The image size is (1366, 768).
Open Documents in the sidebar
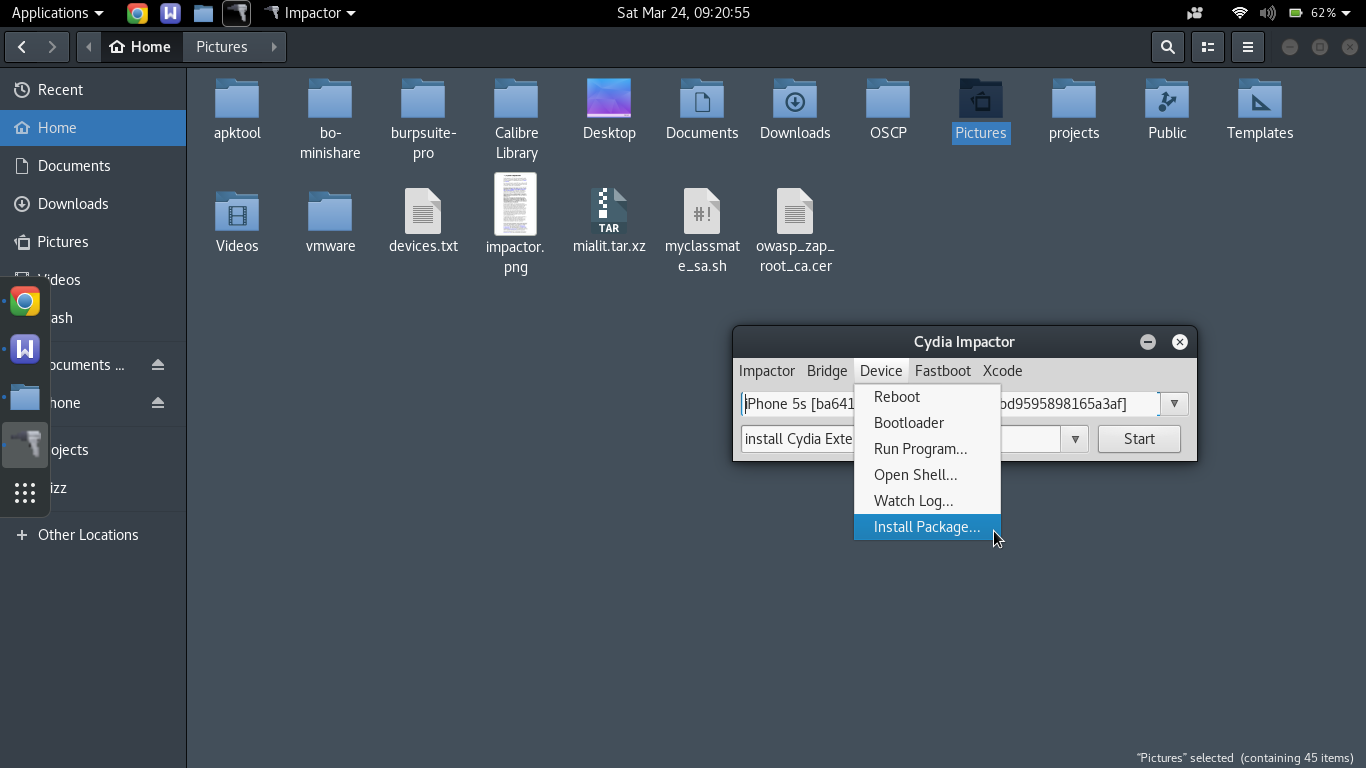coord(93,166)
